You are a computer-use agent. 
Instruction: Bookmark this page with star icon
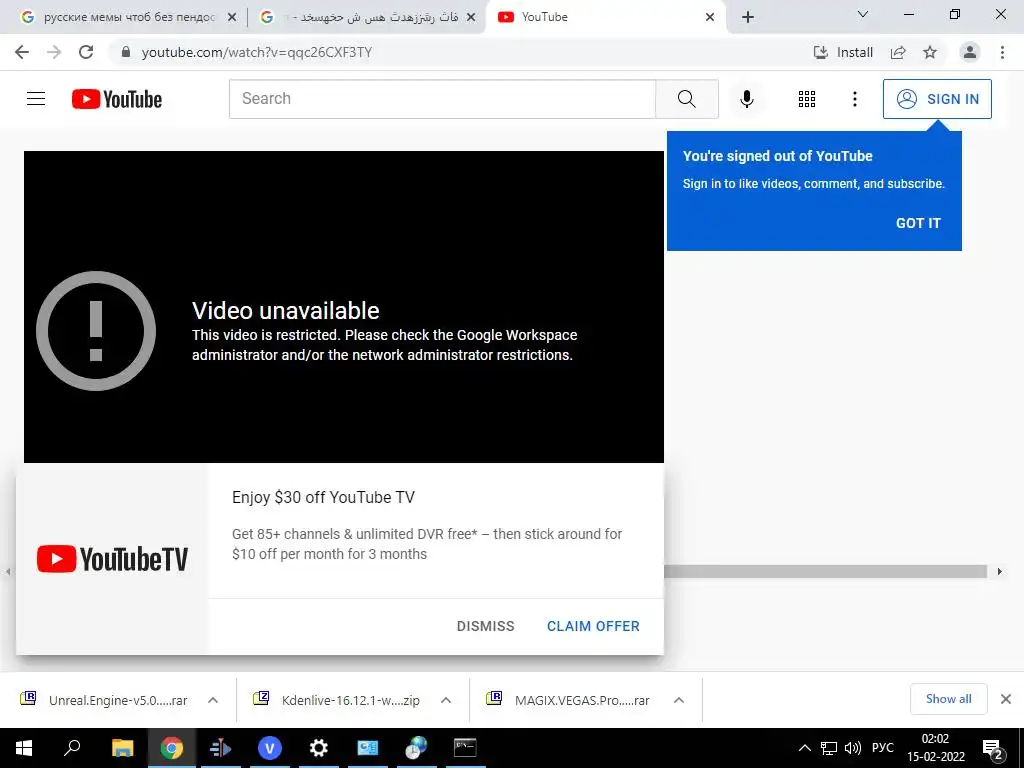[930, 52]
